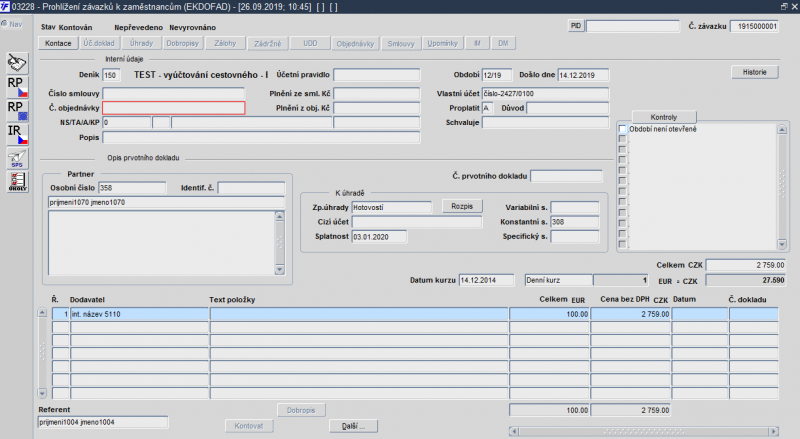
Task: Open the Úhrady tab
Action: coord(141,43)
